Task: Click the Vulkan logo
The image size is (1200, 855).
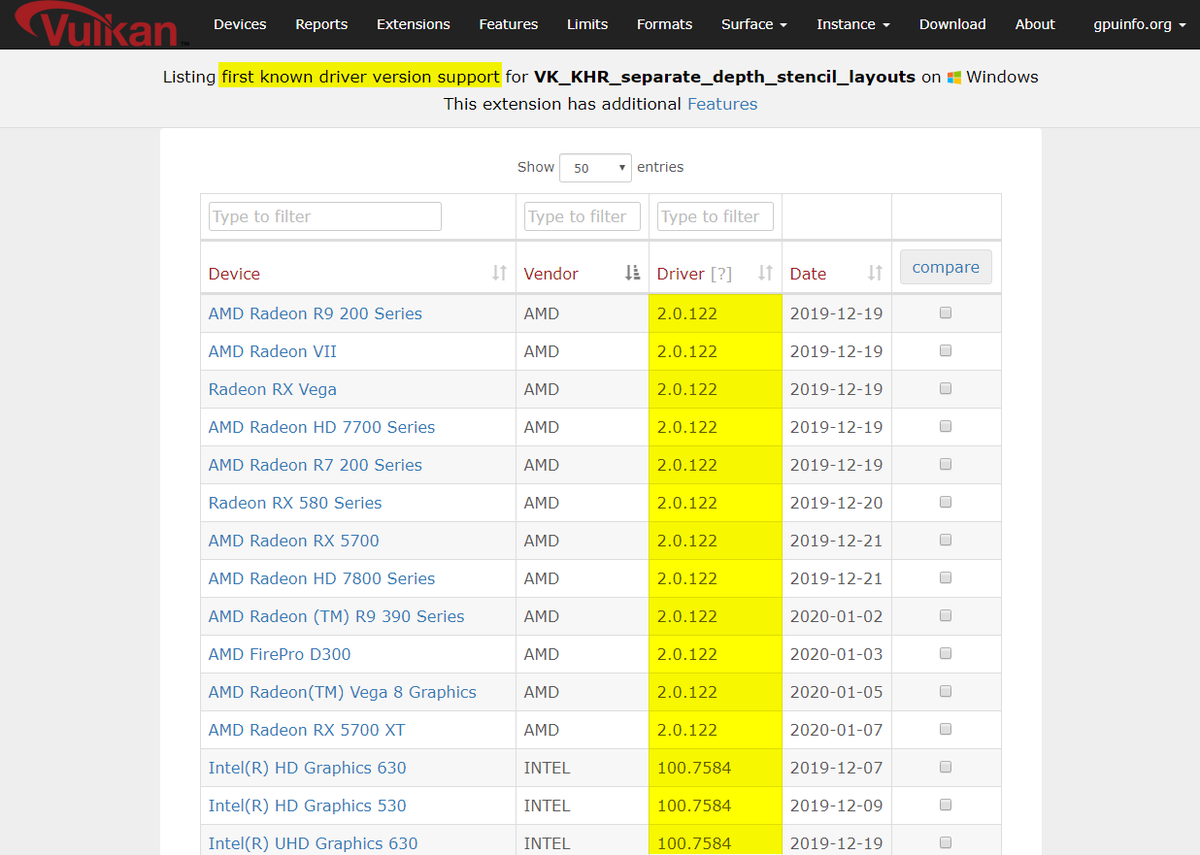Action: point(102,25)
